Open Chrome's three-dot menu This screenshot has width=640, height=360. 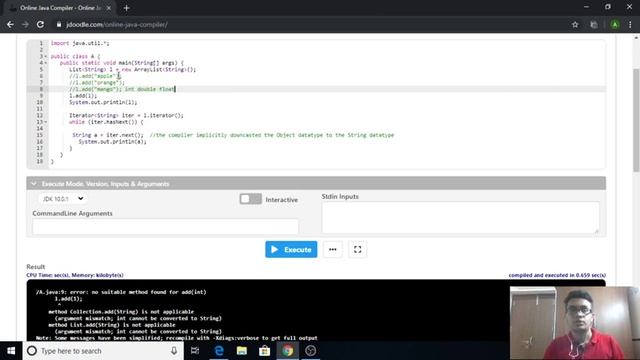click(630, 24)
